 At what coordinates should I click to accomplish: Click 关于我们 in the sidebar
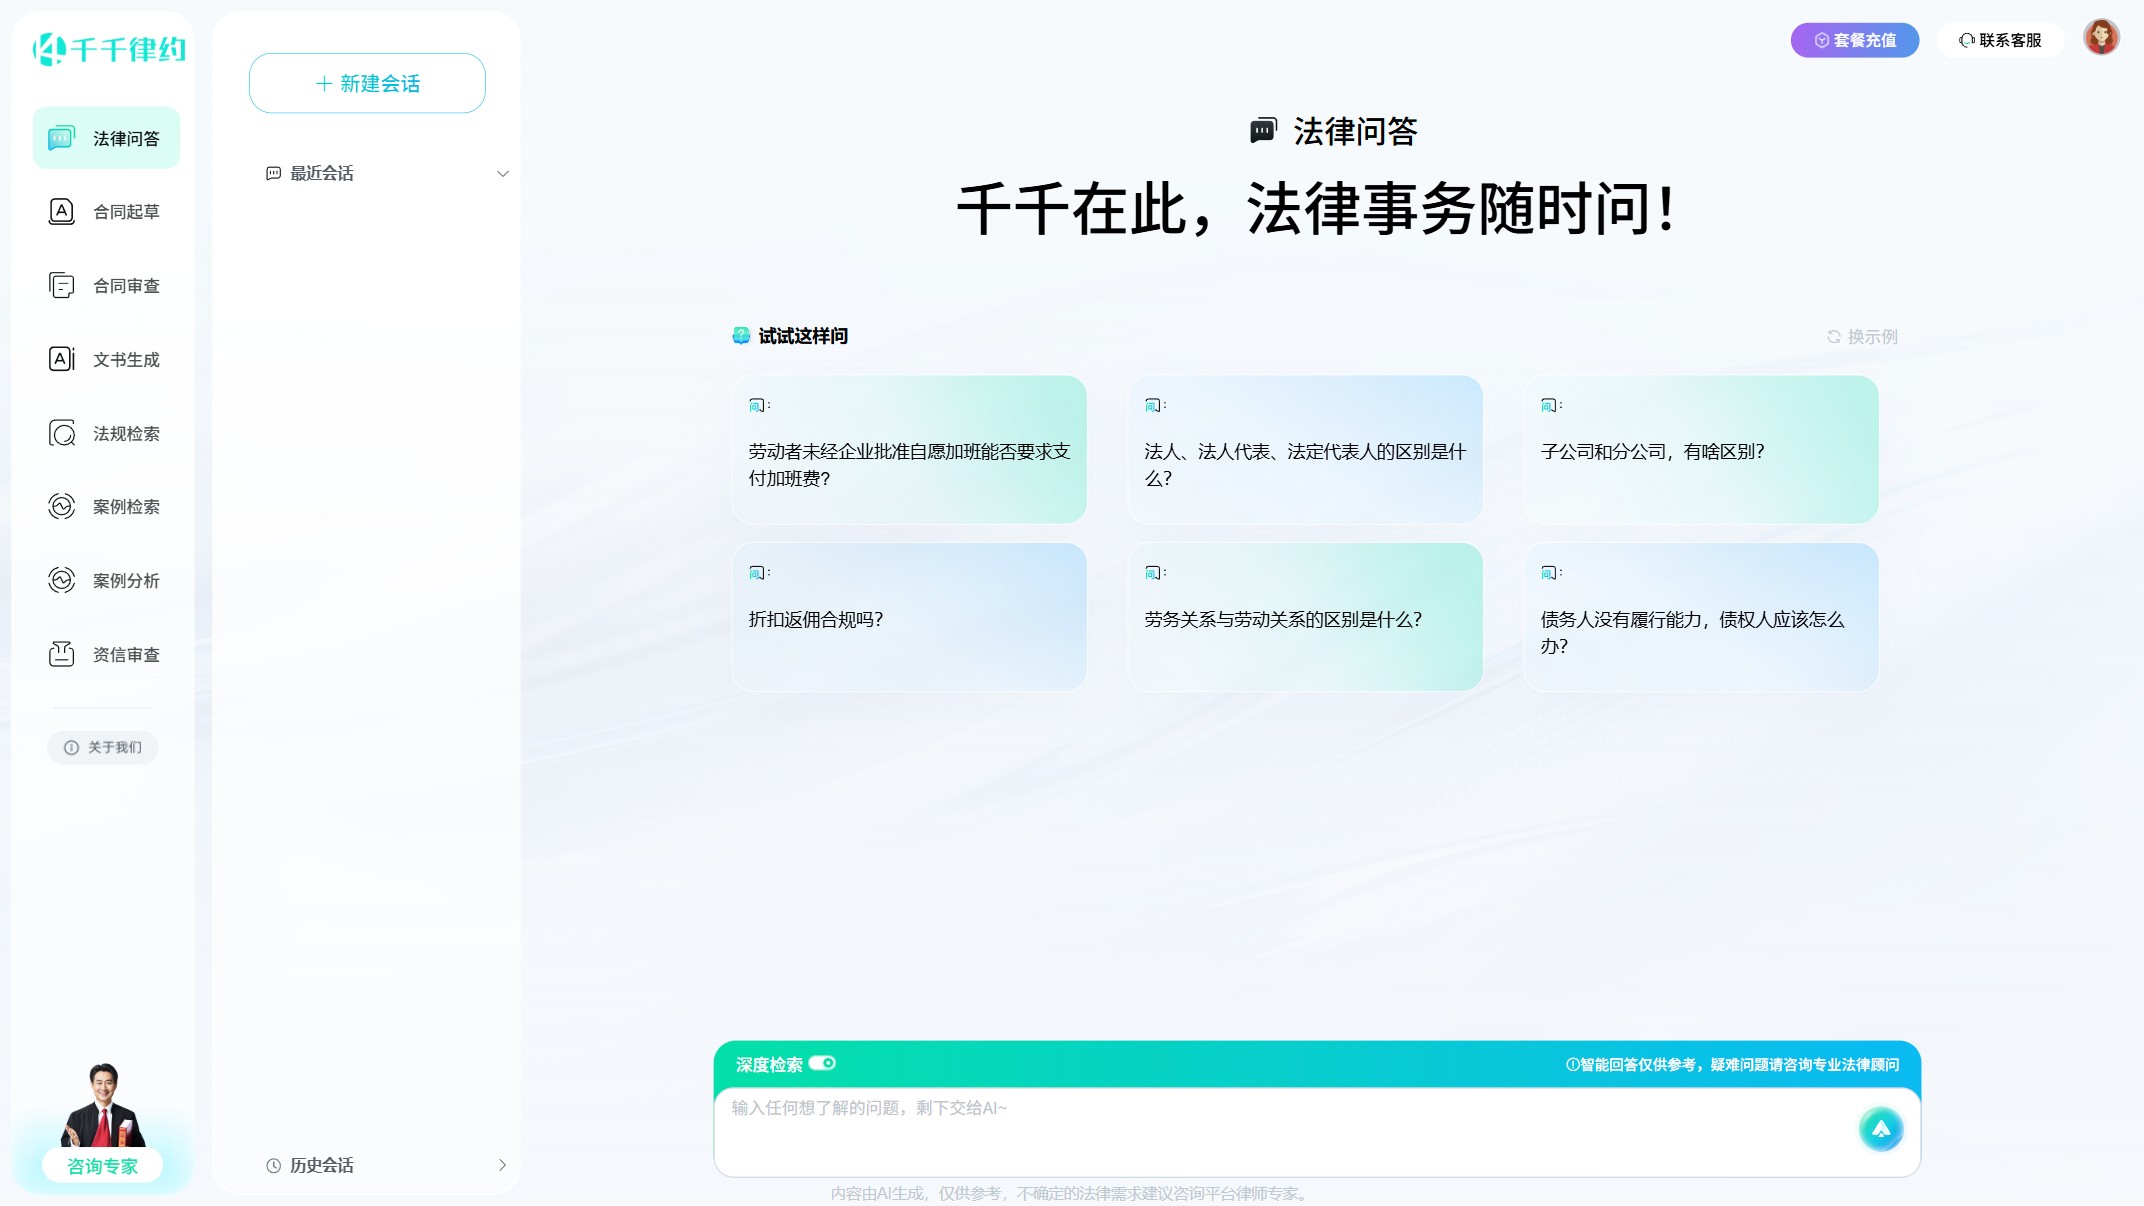click(x=102, y=747)
